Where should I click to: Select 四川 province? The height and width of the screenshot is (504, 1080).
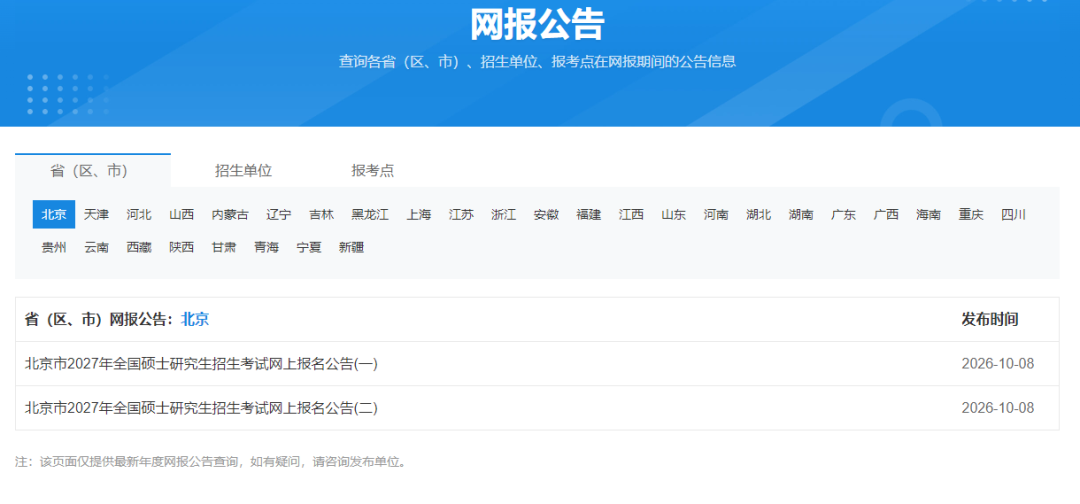click(1014, 215)
